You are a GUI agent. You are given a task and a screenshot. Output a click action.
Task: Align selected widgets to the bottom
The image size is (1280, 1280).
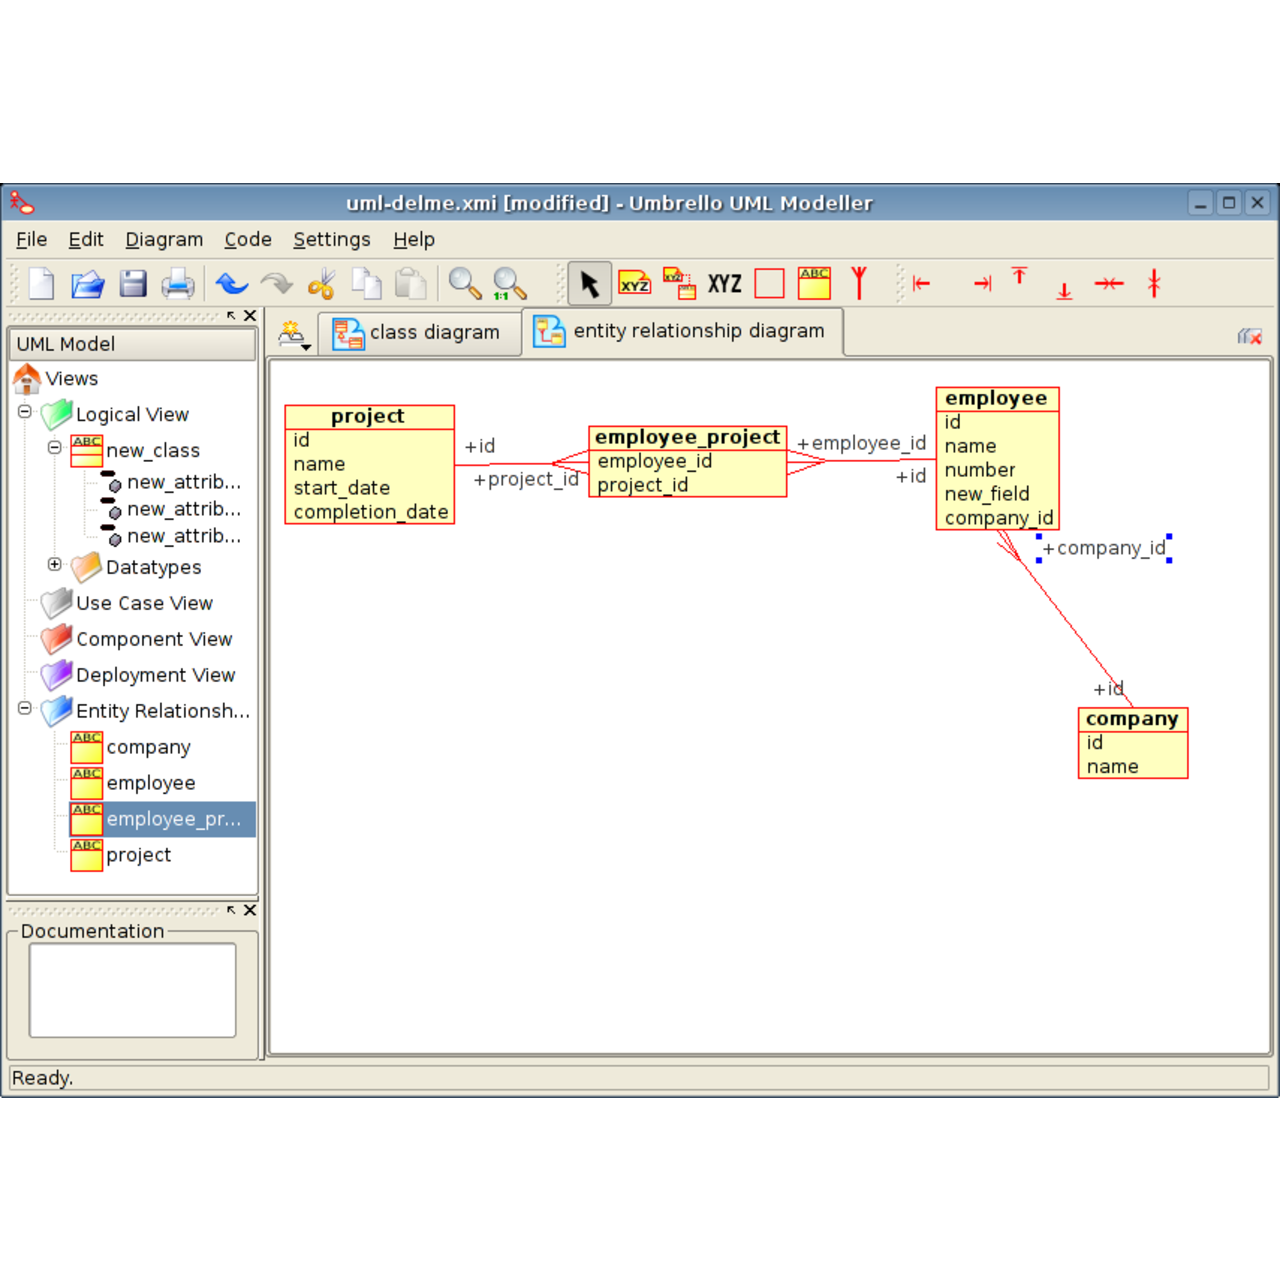[1063, 288]
